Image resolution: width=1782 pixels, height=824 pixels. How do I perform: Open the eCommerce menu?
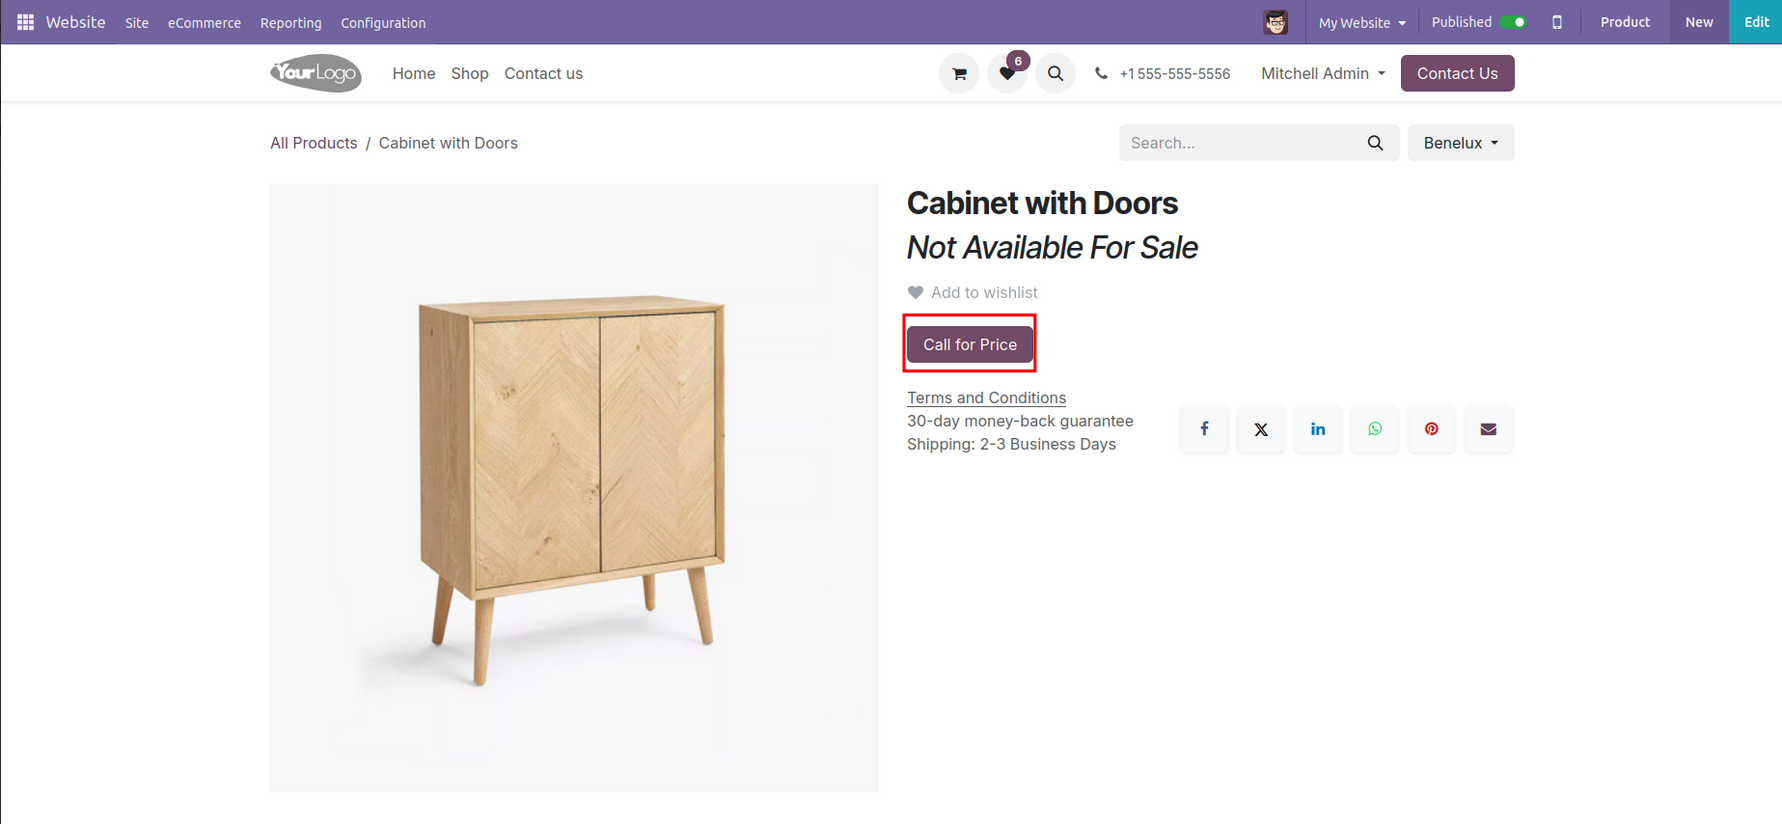coord(204,23)
